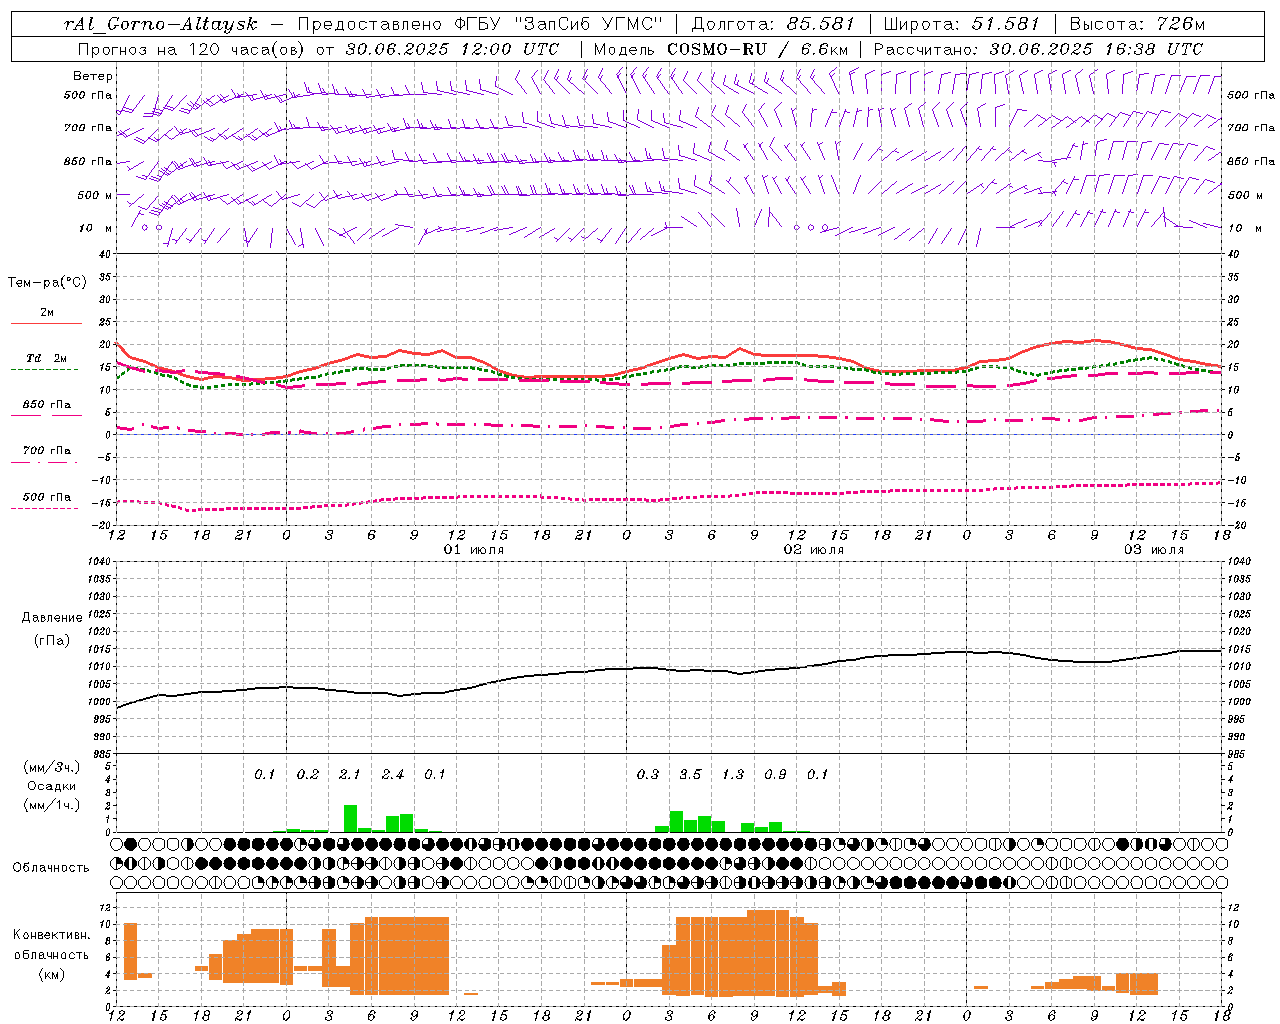Click the forecast start time '30.06.2025 12:00 UTC'
1280x1024 pixels.
[x=452, y=48]
